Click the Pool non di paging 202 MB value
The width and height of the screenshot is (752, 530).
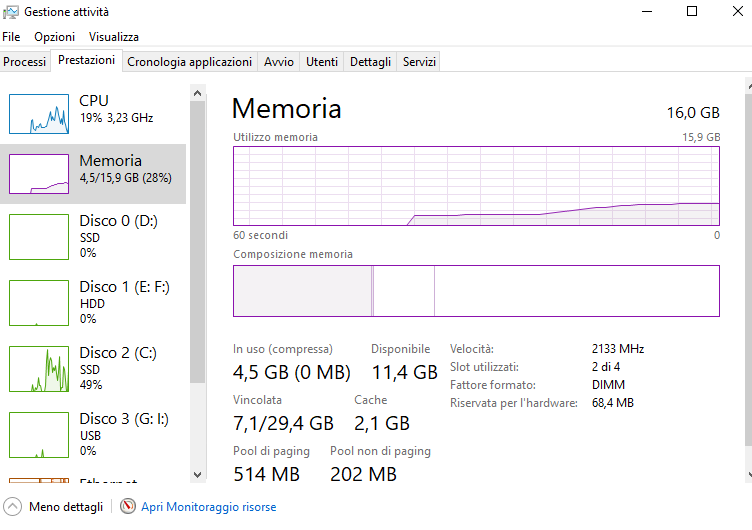tap(364, 474)
